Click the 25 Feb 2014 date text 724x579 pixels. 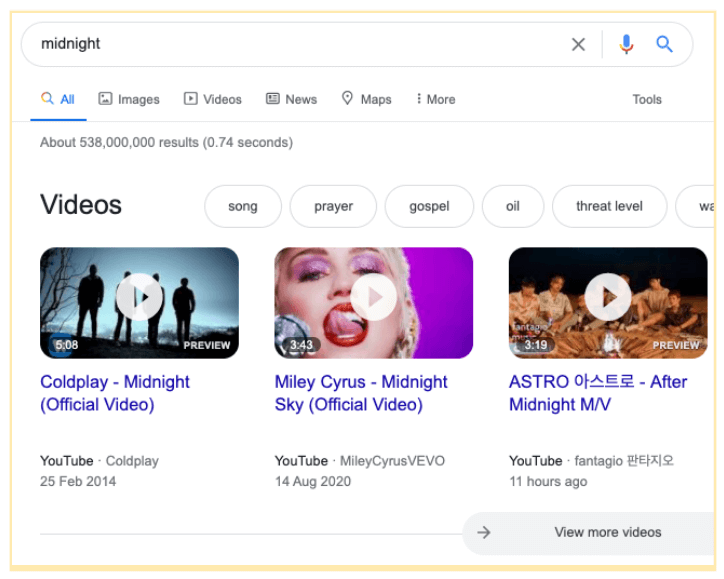tap(78, 482)
